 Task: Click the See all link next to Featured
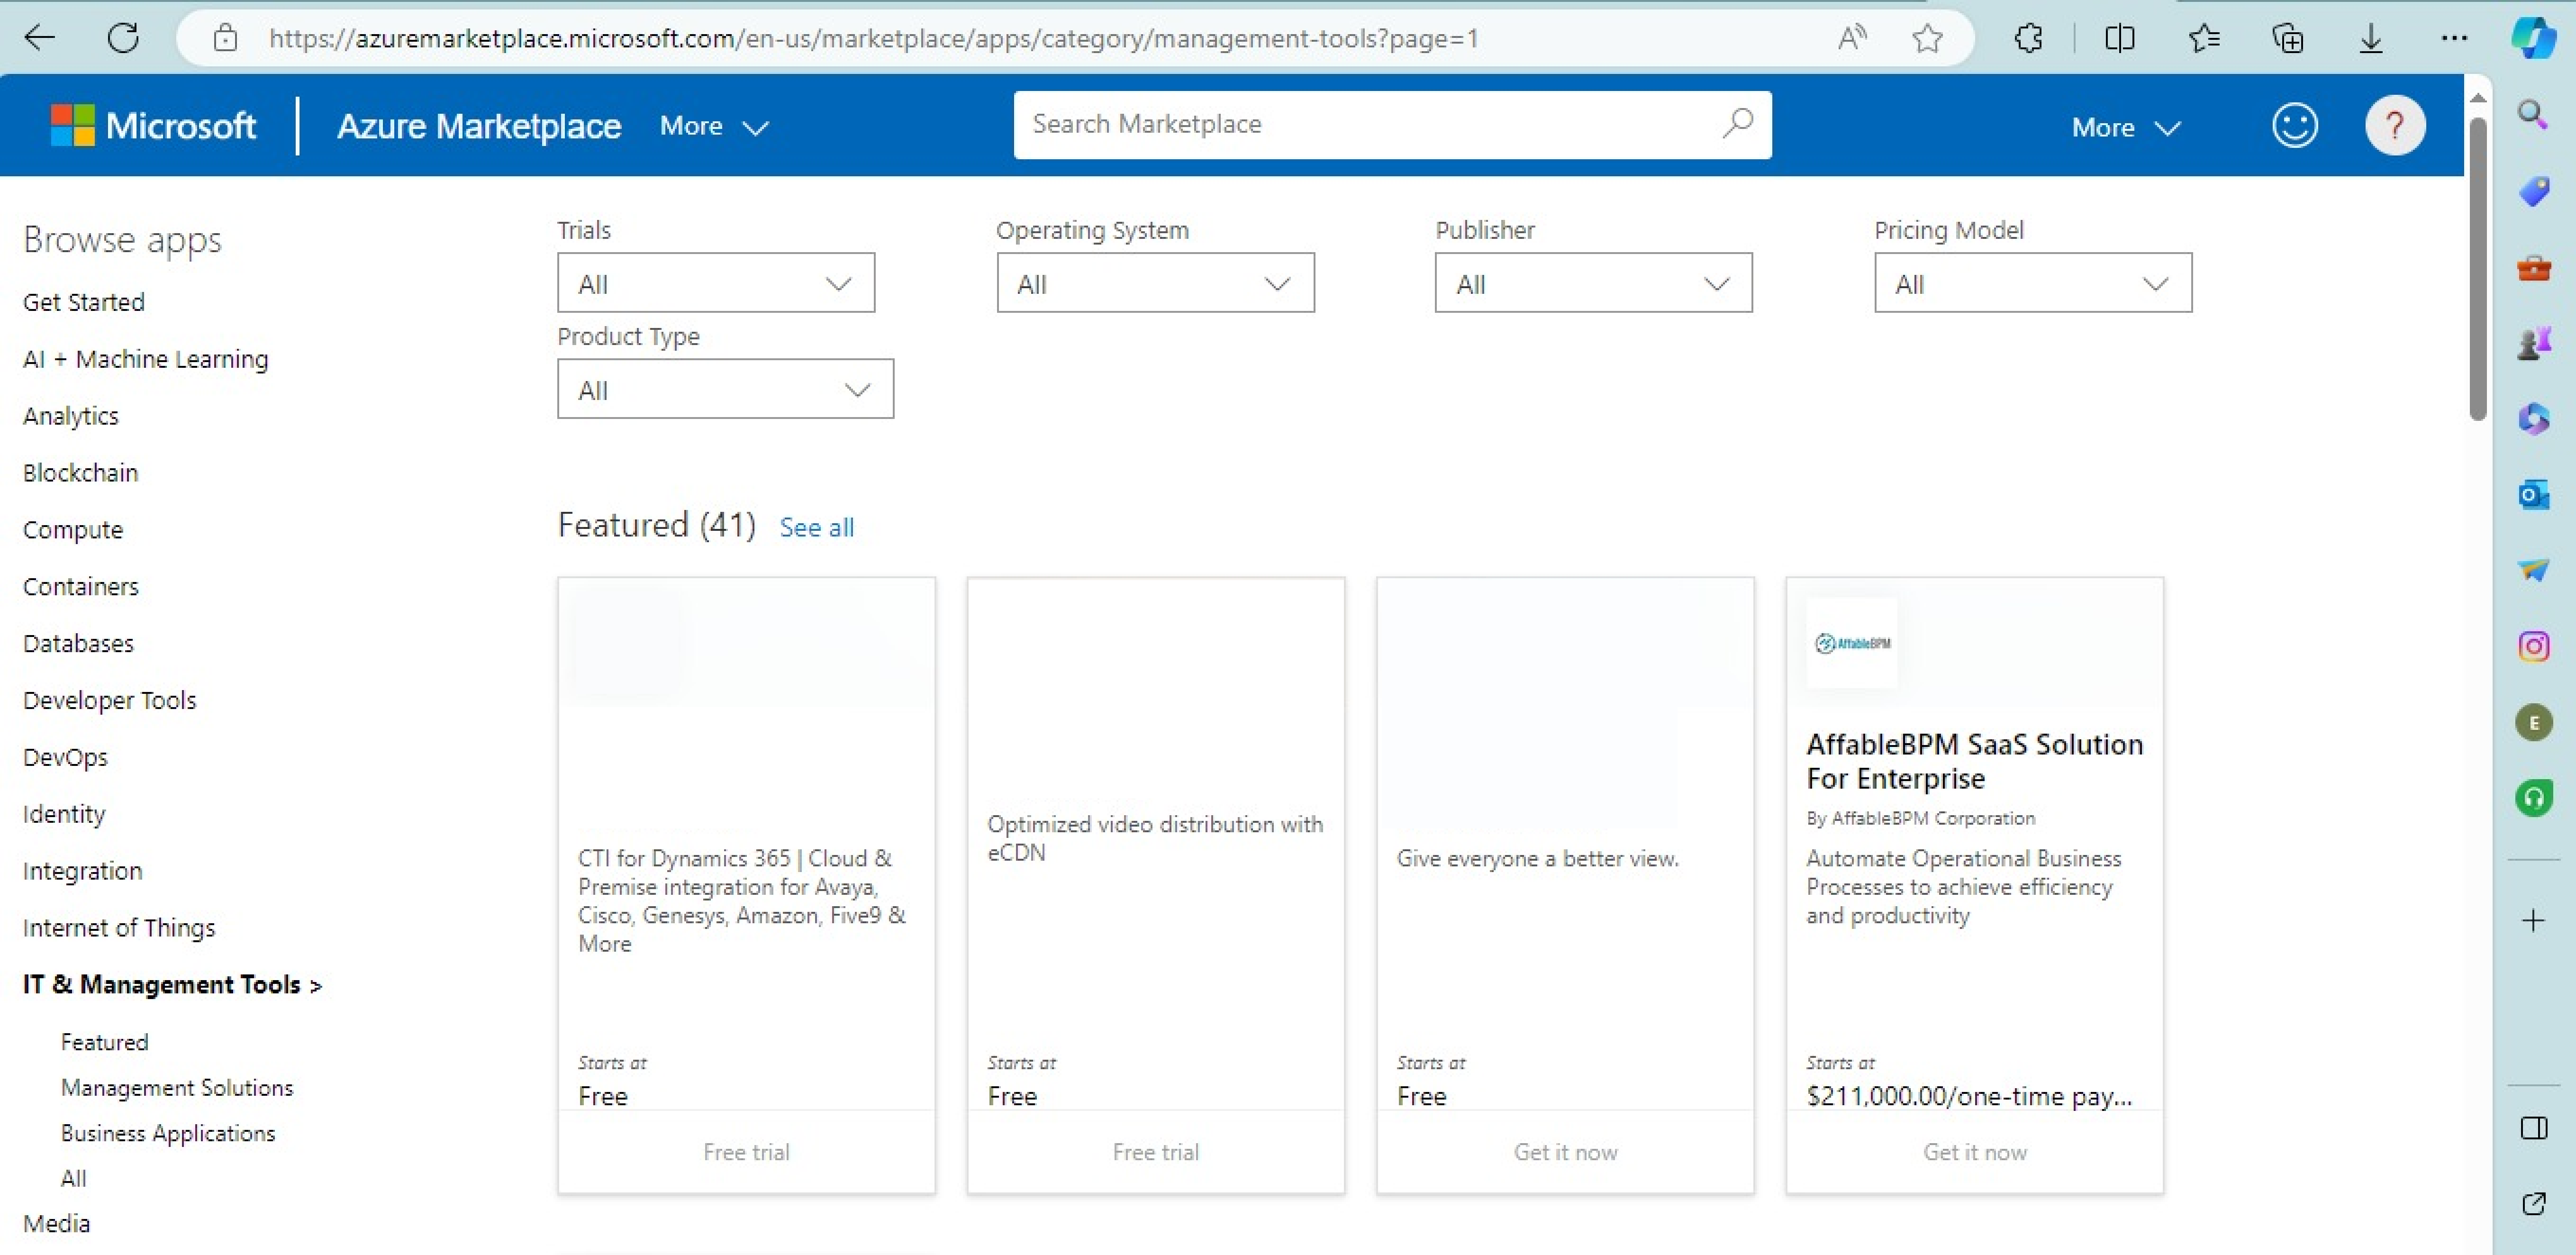click(x=816, y=527)
